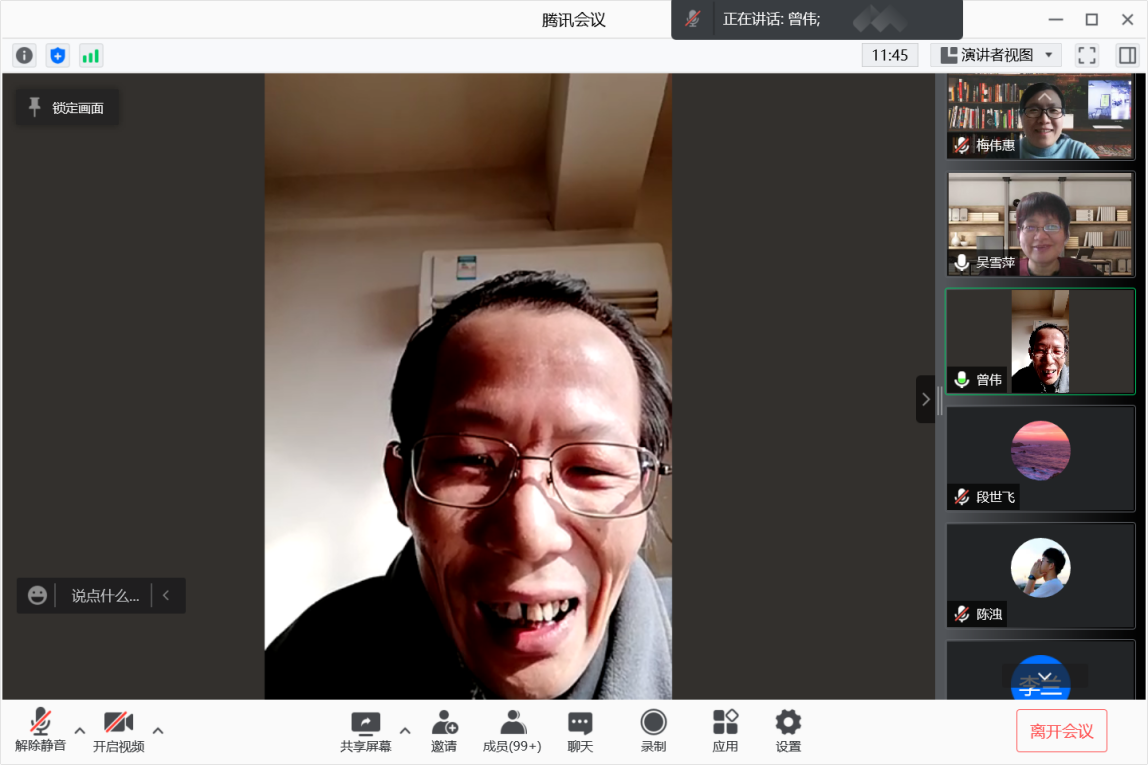
Task: Expand video options arrow beside 开启视频
Action: click(158, 730)
